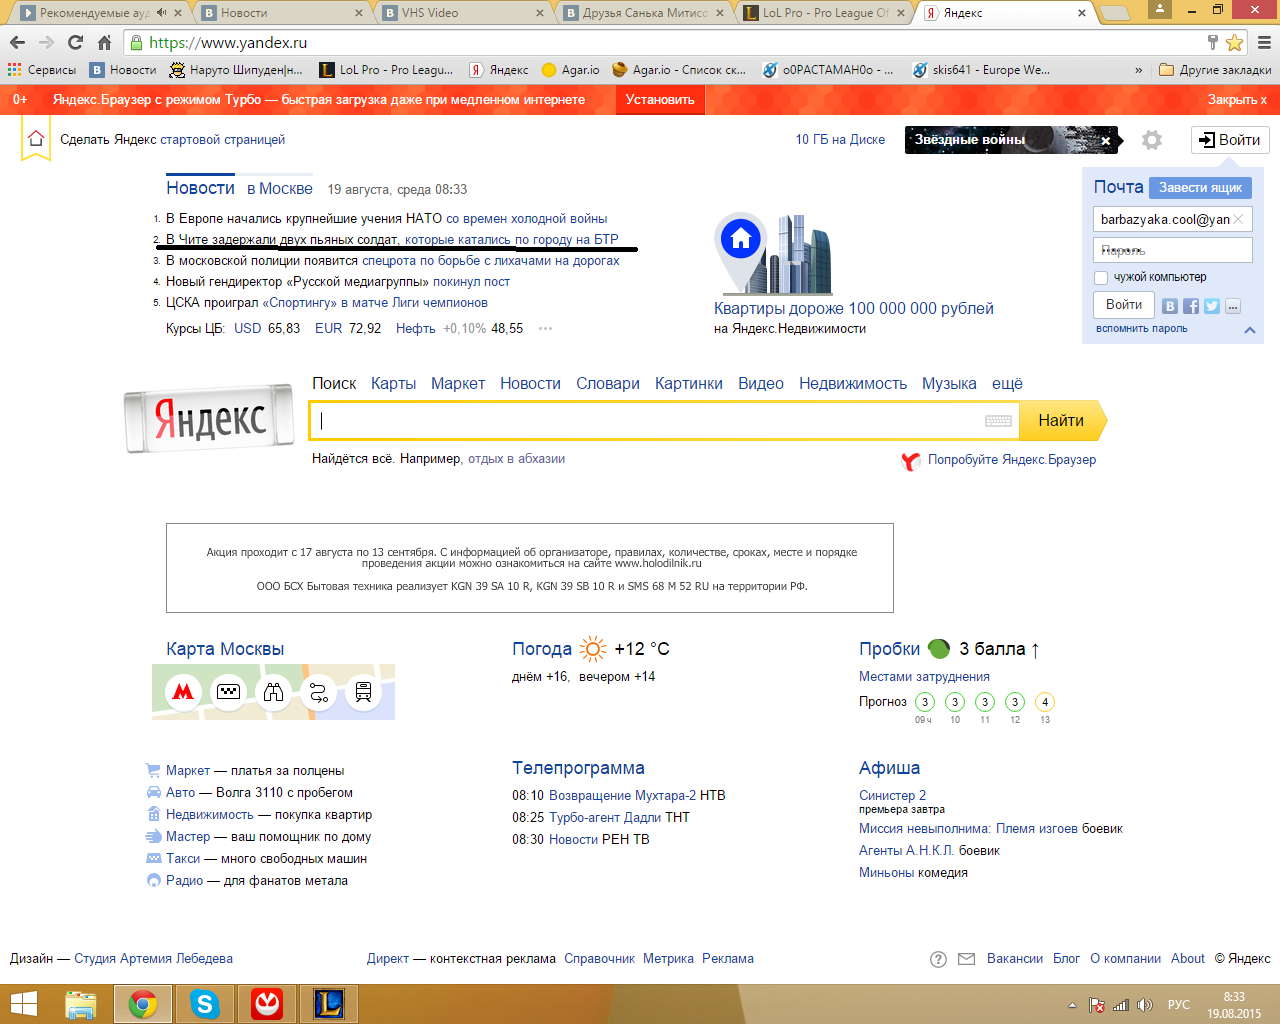
Task: Switch to the в Москве news tab
Action: 280,189
